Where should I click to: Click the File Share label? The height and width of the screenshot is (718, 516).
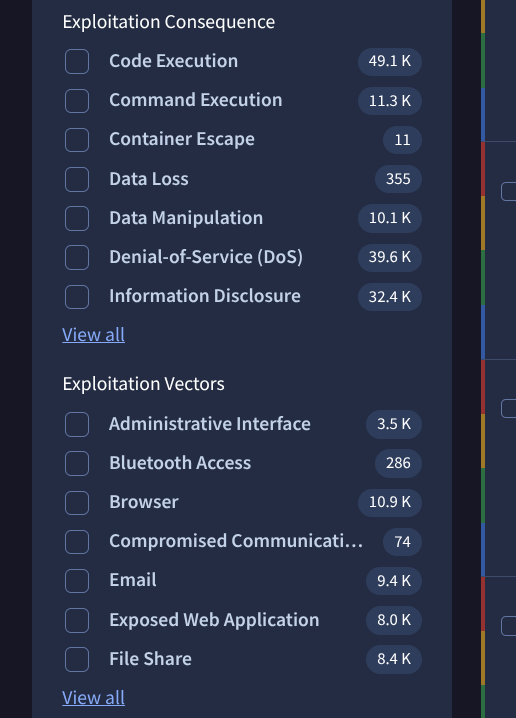(150, 659)
